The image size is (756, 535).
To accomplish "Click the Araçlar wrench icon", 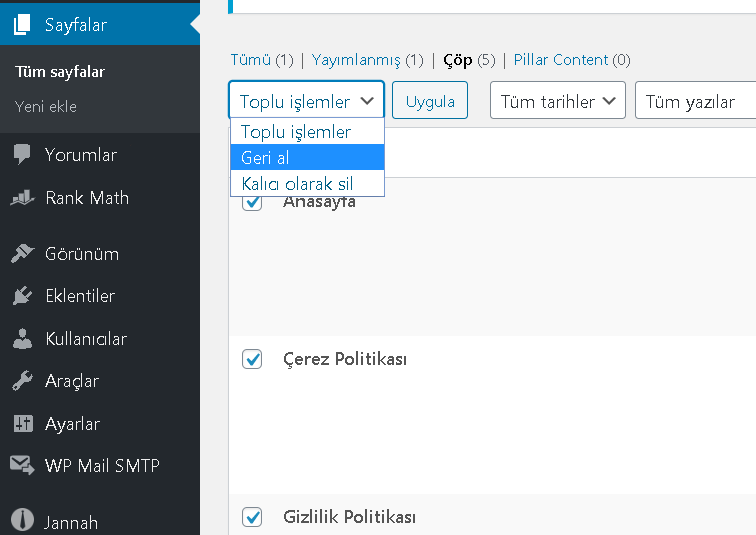I will [22, 381].
